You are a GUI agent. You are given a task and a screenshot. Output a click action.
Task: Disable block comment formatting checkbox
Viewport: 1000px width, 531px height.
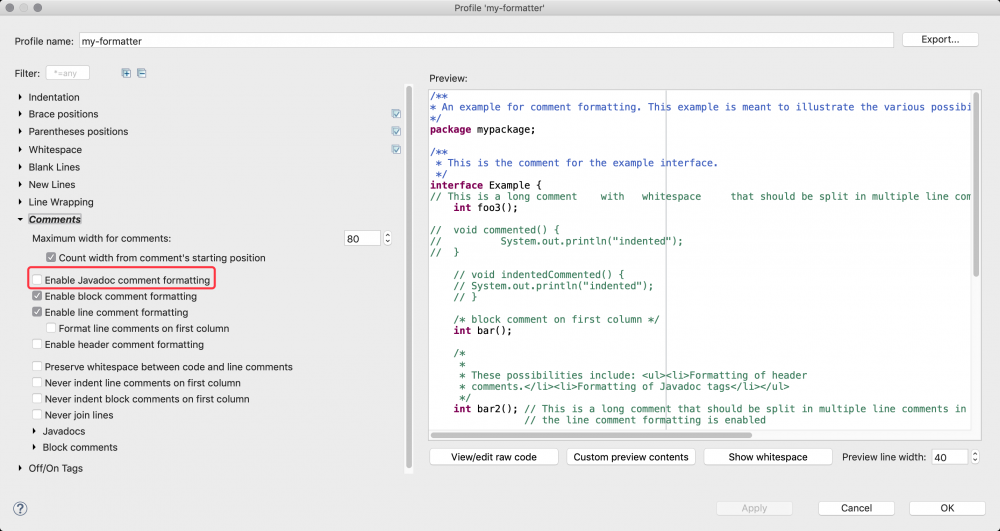(38, 296)
